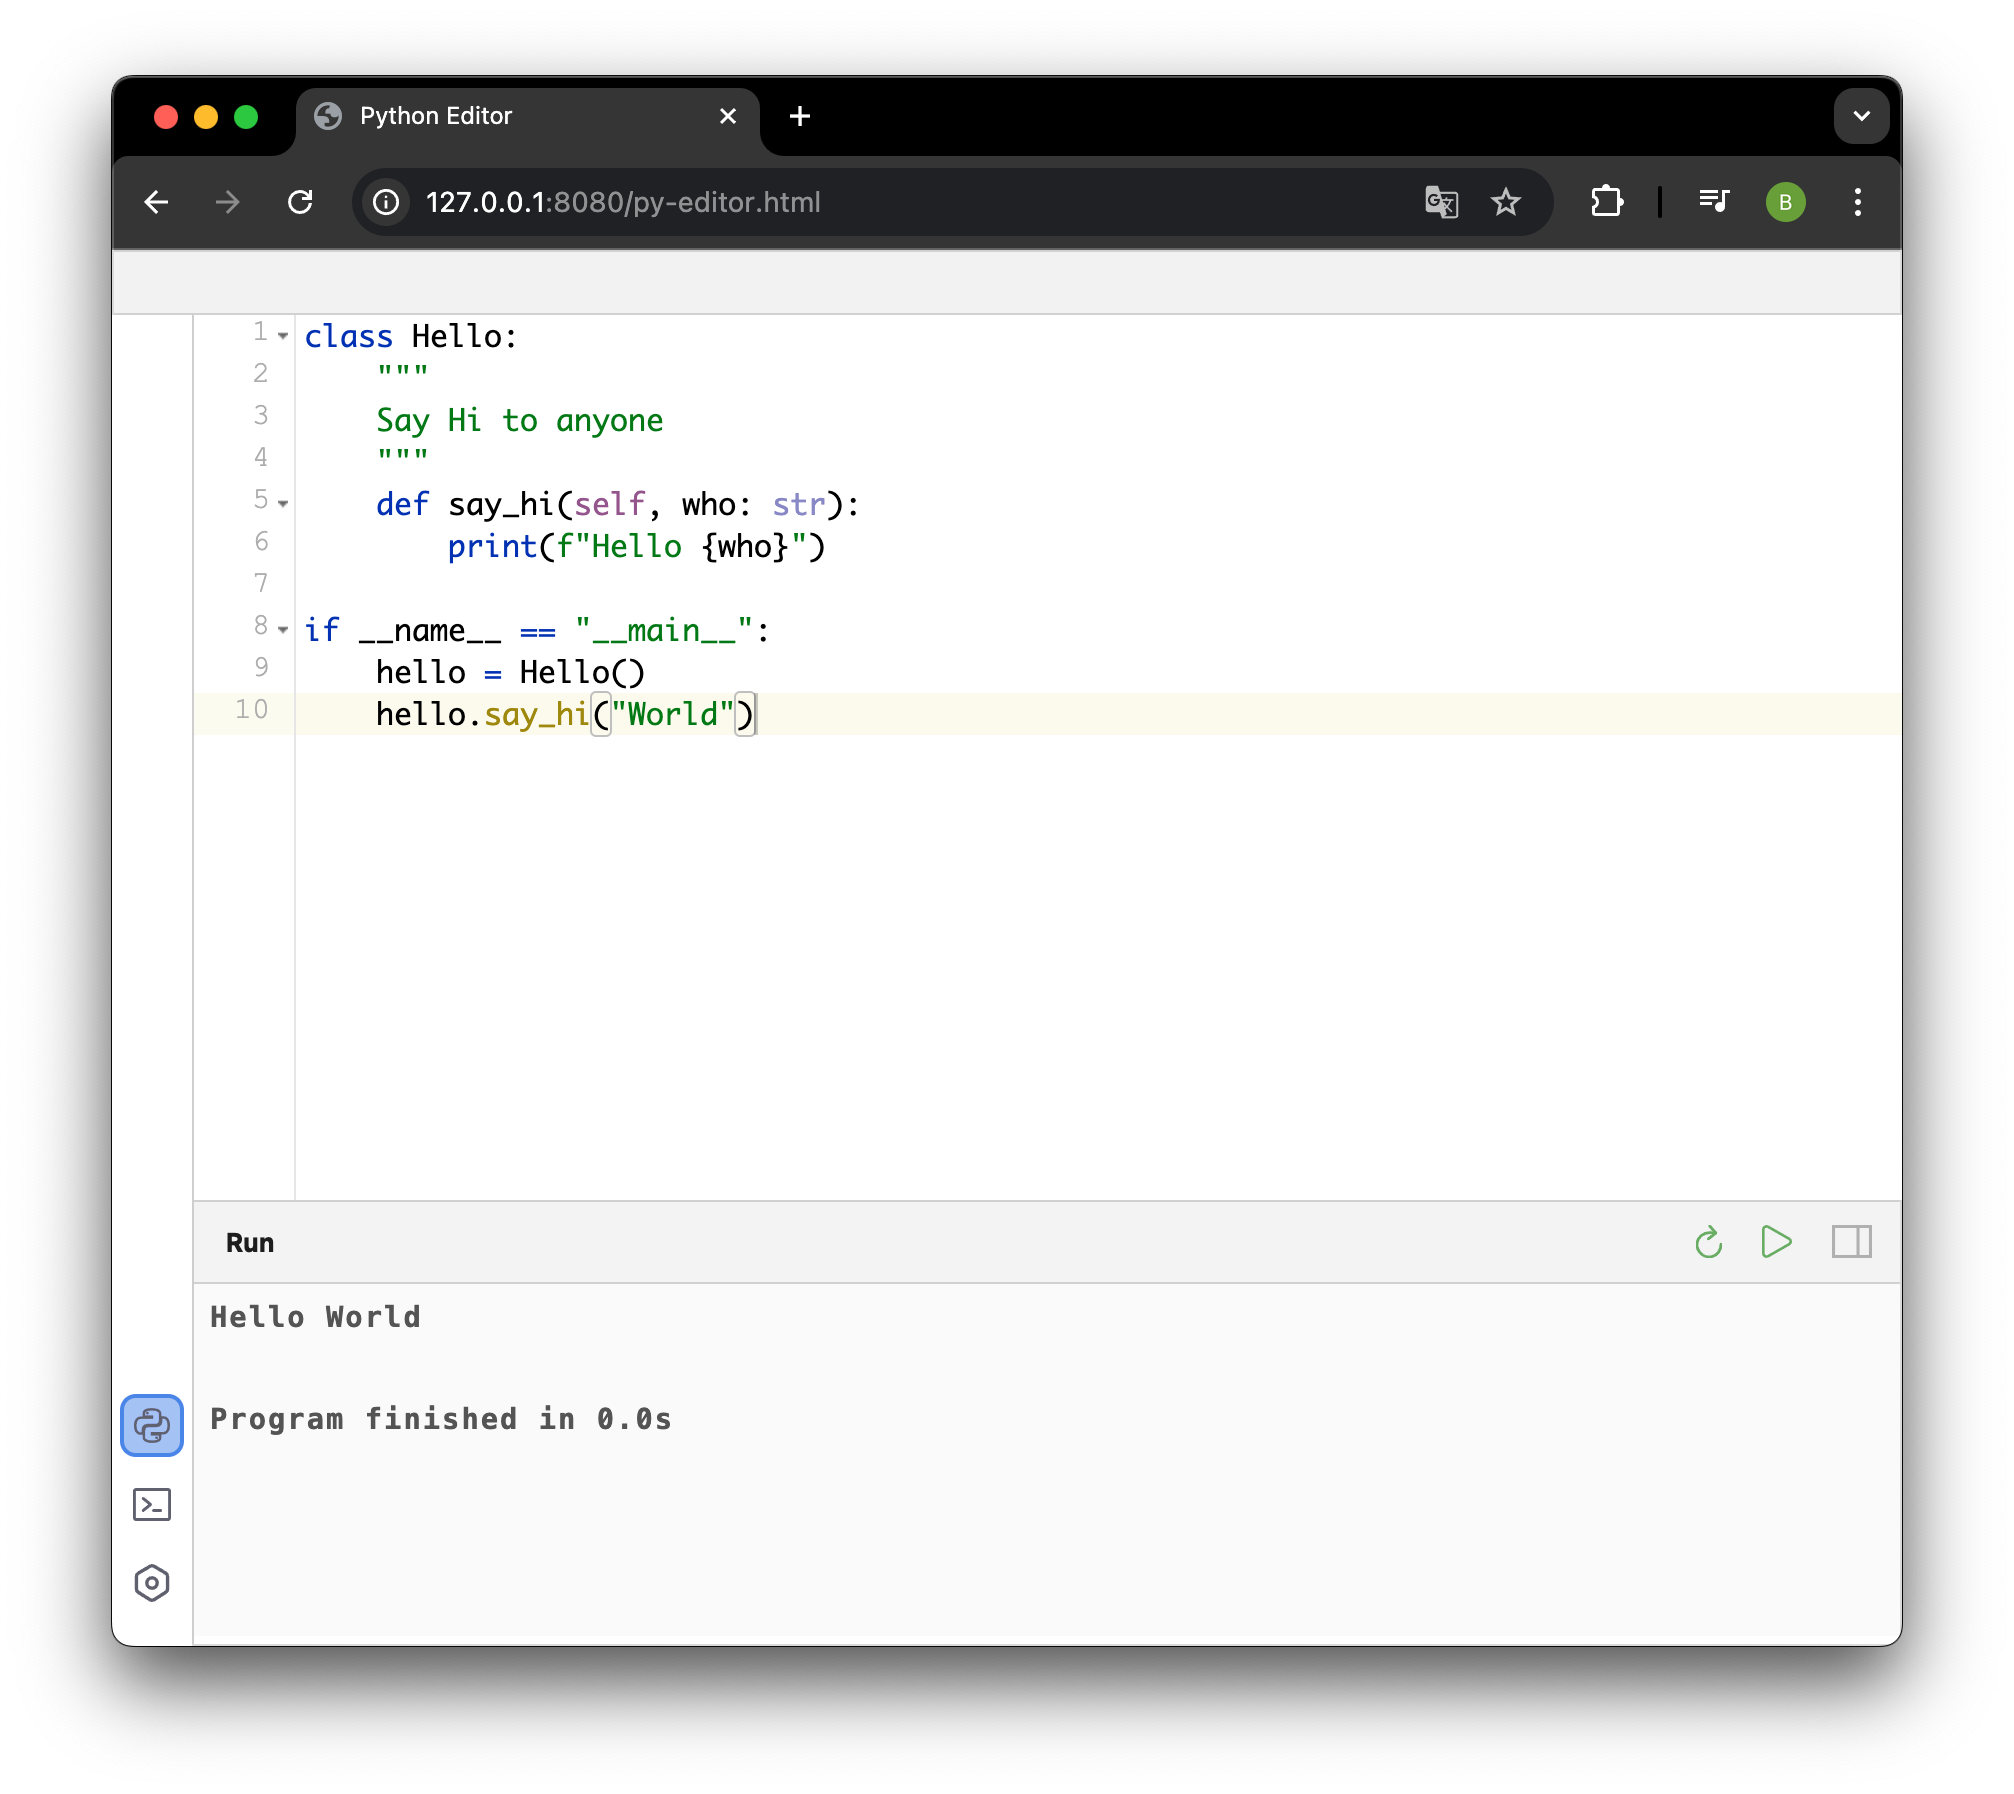Click line number 7 in the gutter
The image size is (2014, 1794).
[261, 584]
